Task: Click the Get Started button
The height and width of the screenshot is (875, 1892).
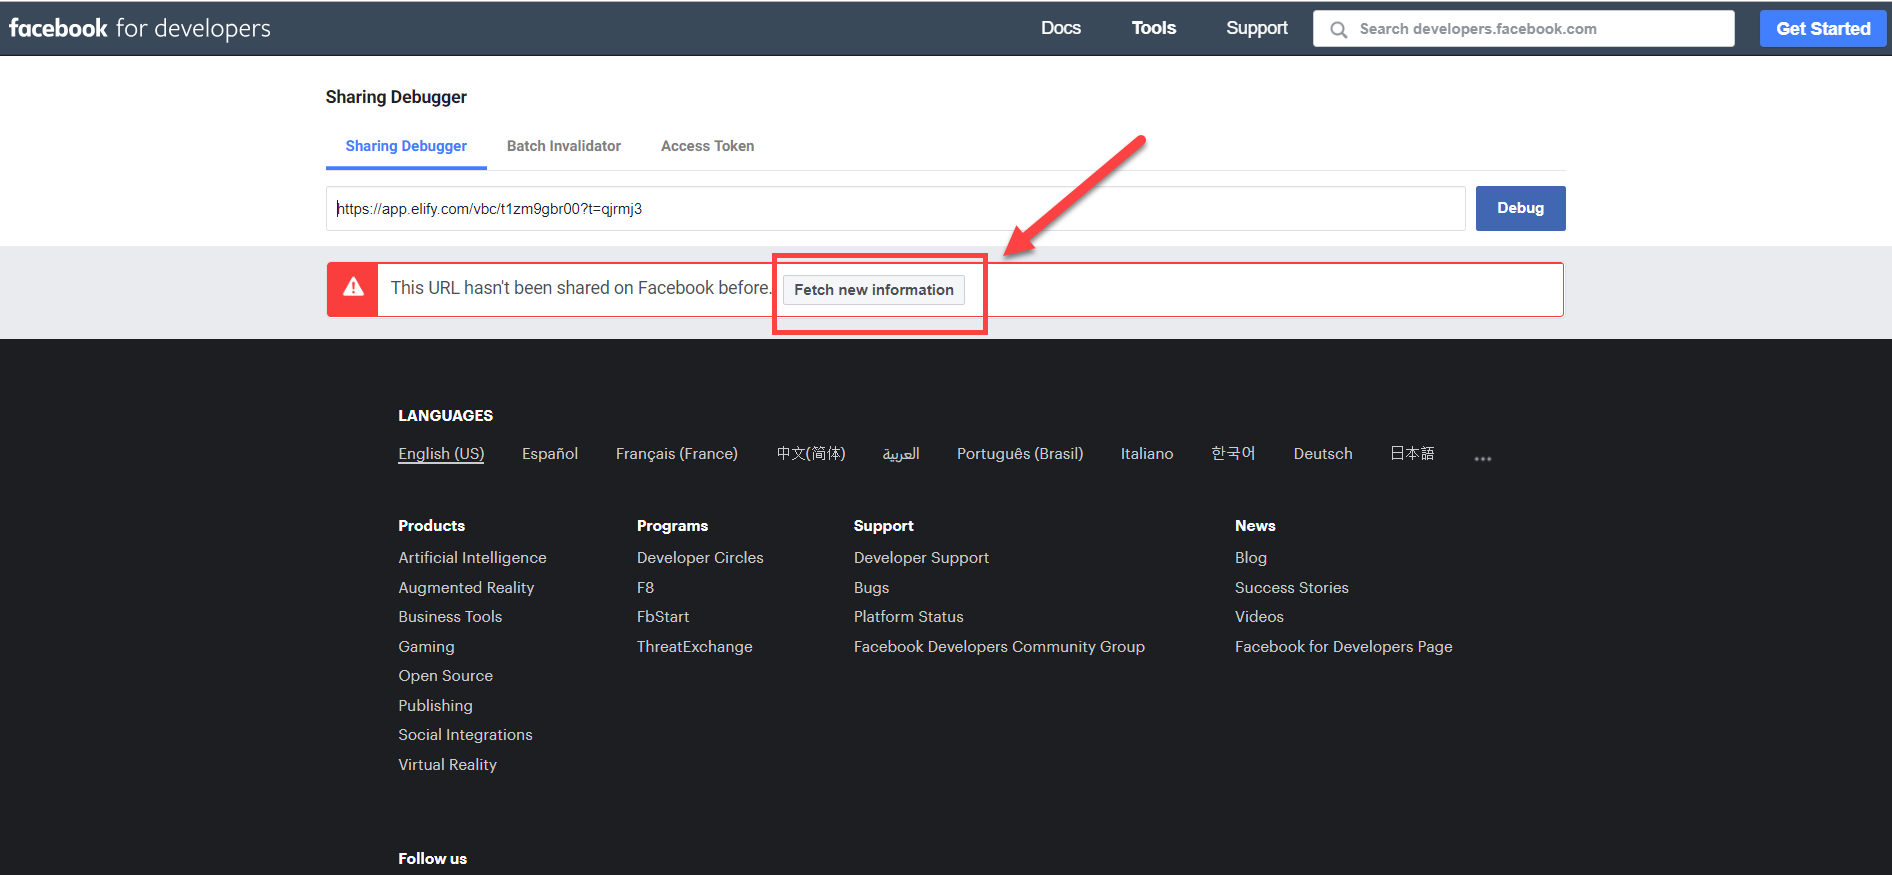Action: 1823,29
